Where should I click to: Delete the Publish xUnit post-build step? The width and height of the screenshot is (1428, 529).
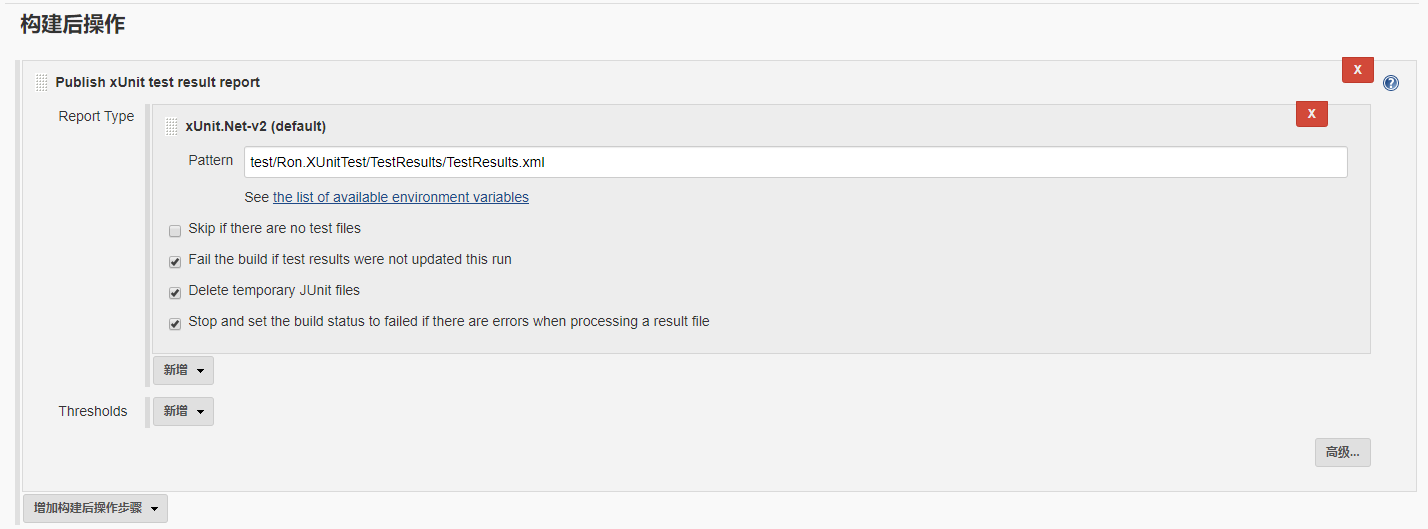(x=1357, y=70)
